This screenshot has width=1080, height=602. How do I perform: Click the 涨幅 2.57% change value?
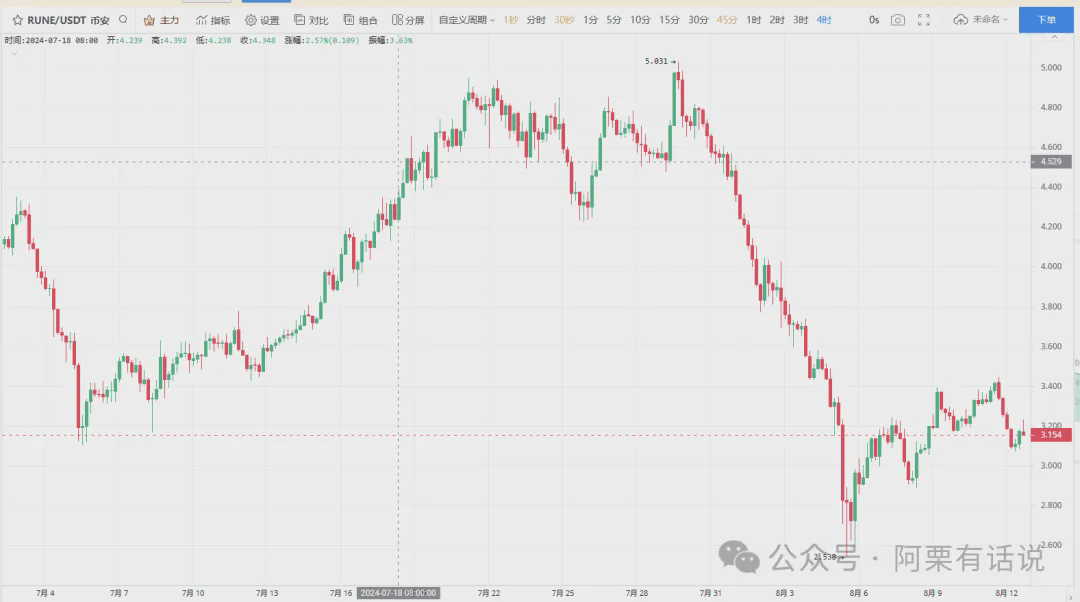322,41
